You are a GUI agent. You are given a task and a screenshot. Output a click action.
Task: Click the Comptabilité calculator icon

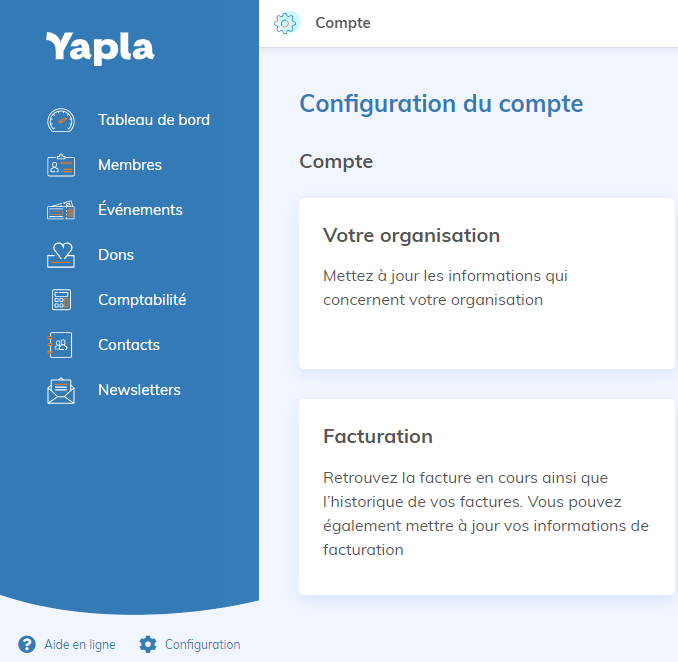pyautogui.click(x=61, y=300)
